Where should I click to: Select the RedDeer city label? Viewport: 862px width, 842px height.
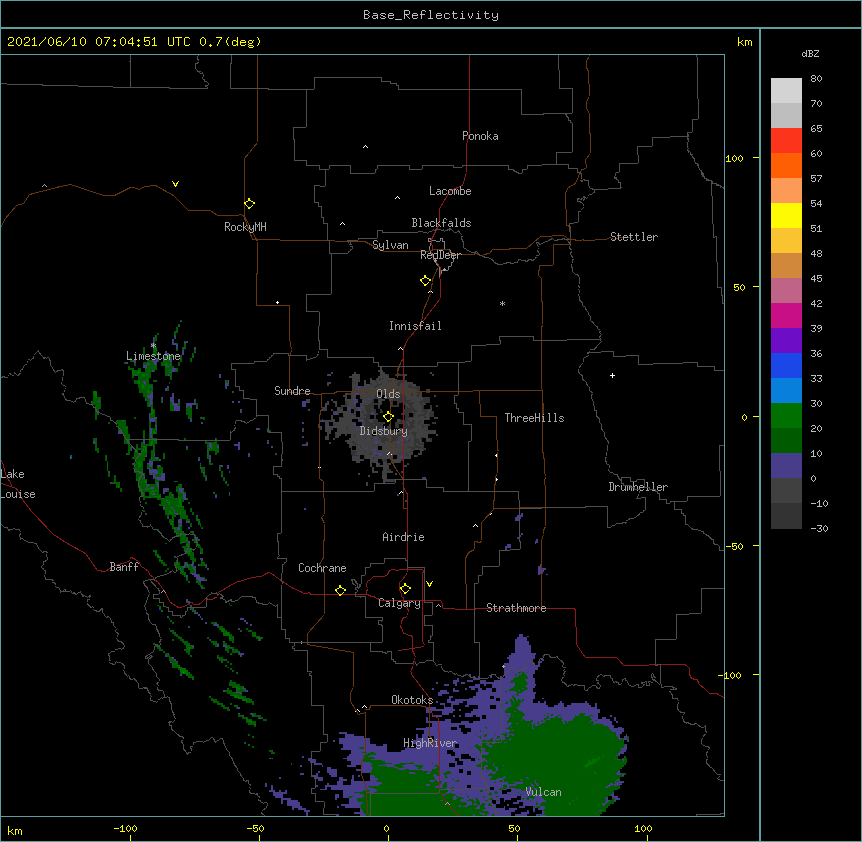[440, 255]
